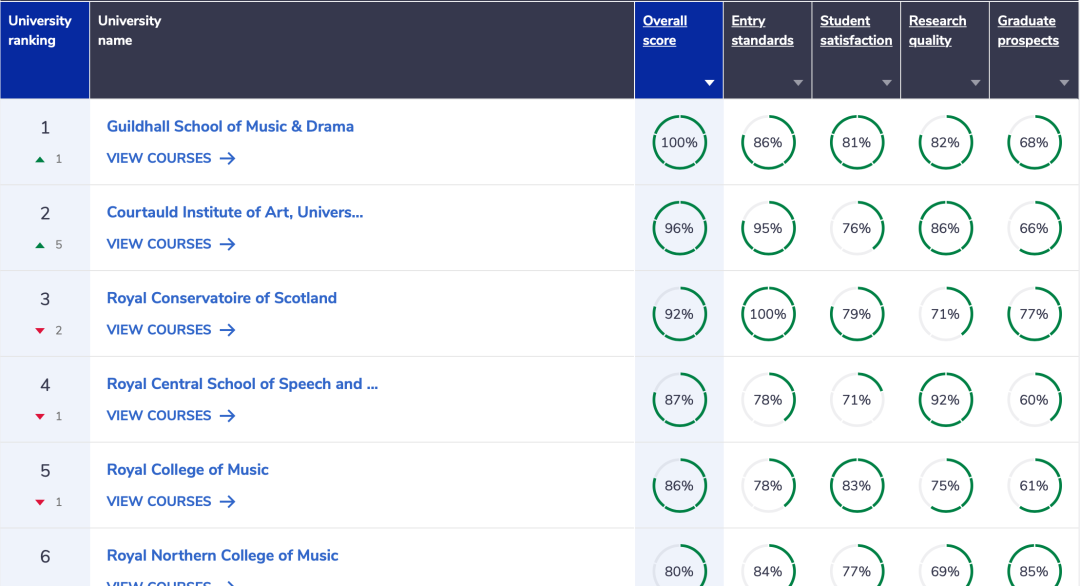Click Royal Central 71% student satisfaction circle
This screenshot has height=586, width=1080.
pos(857,399)
